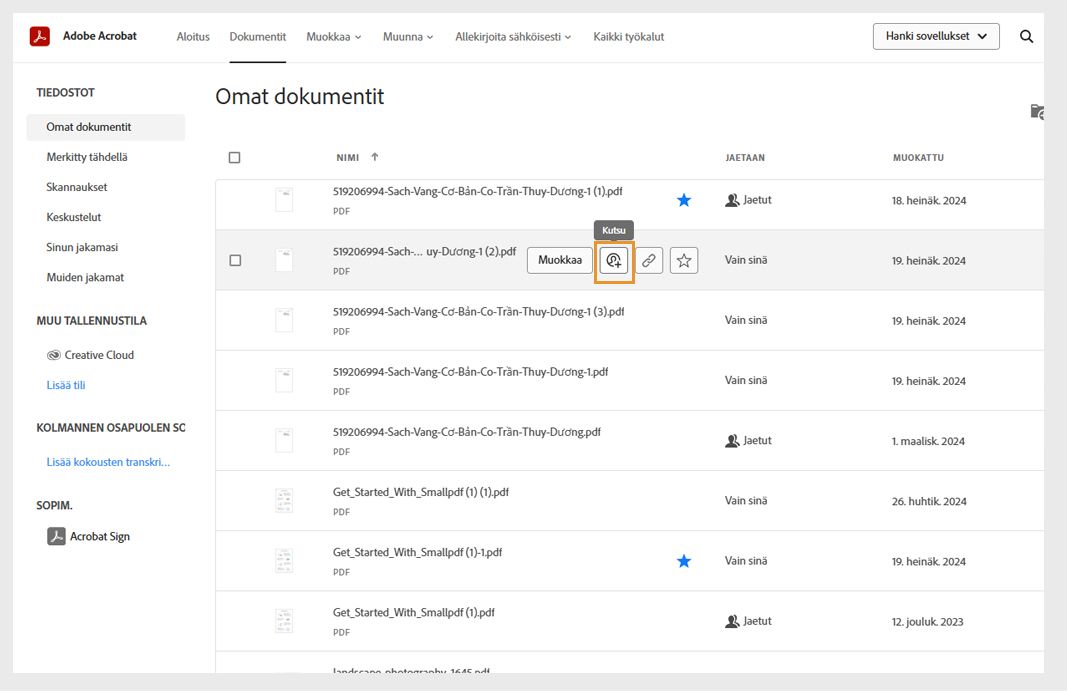Click the Kutsu invite icon button
Viewport: 1067px width, 691px height.
tap(614, 261)
